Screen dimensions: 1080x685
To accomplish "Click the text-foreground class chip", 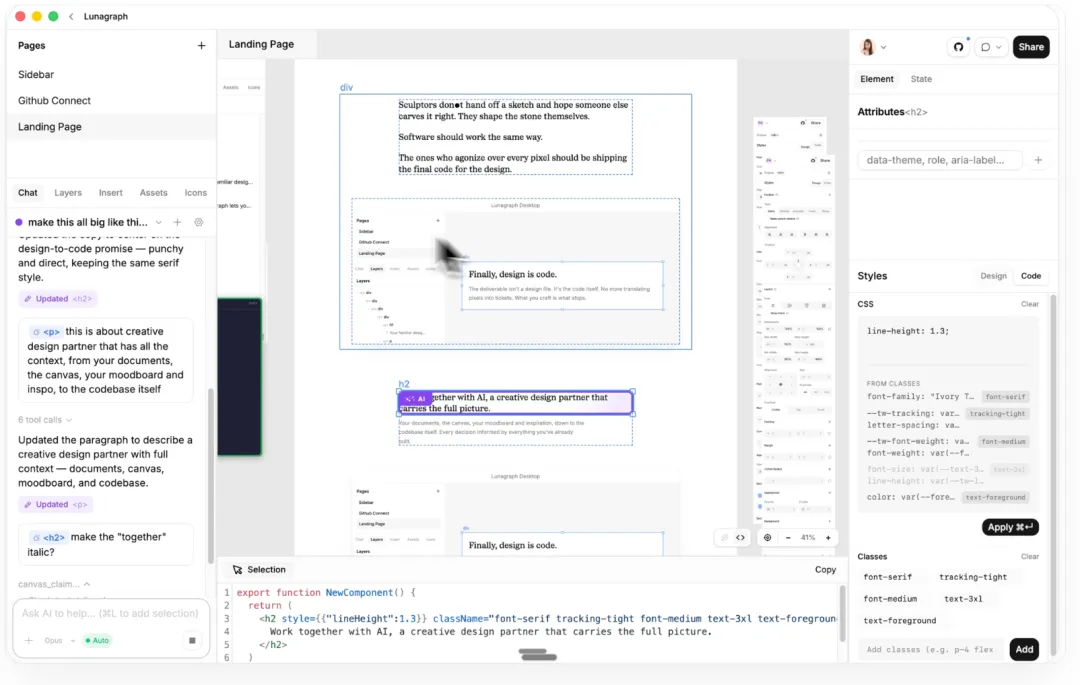I will (x=900, y=621).
